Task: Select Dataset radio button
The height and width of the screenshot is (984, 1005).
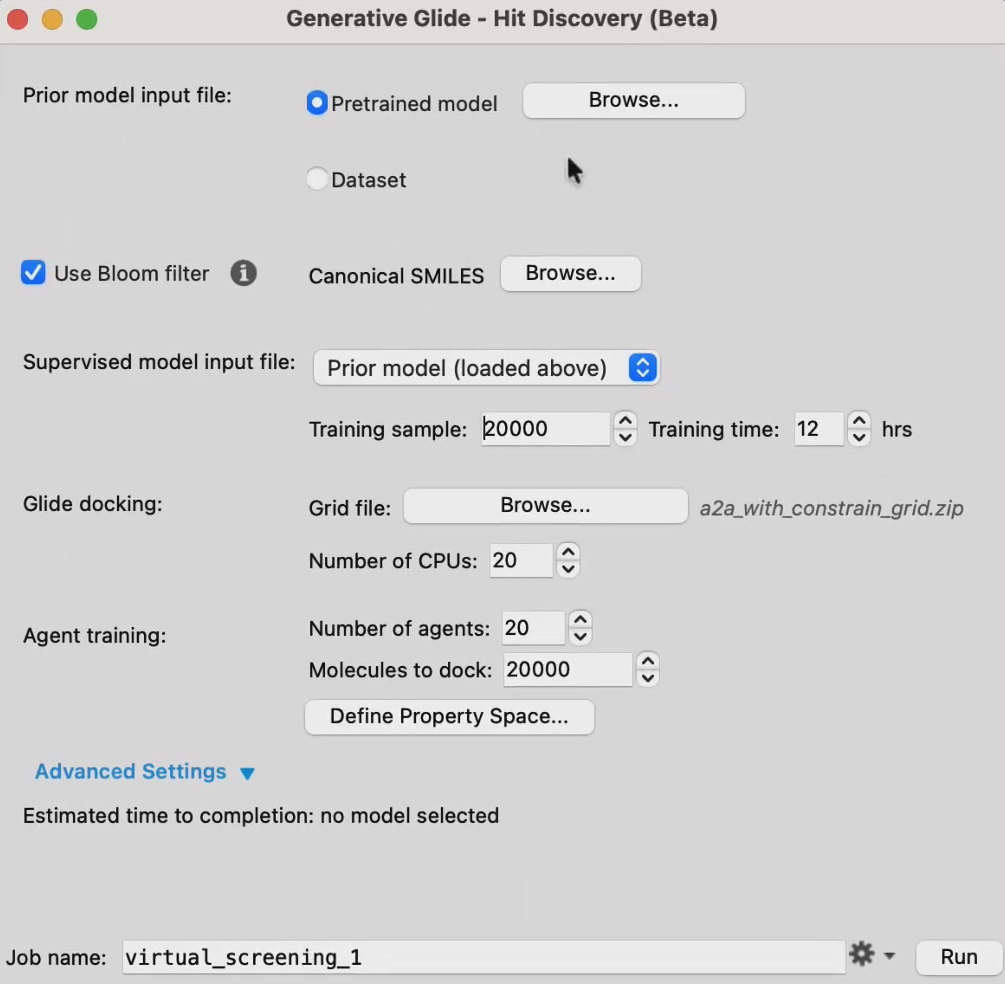Action: tap(317, 179)
